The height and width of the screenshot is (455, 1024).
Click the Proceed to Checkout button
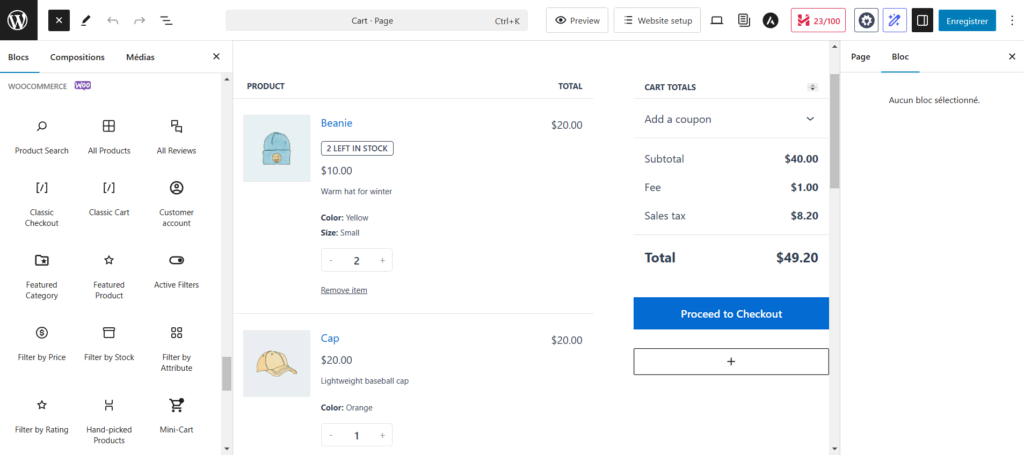[731, 313]
